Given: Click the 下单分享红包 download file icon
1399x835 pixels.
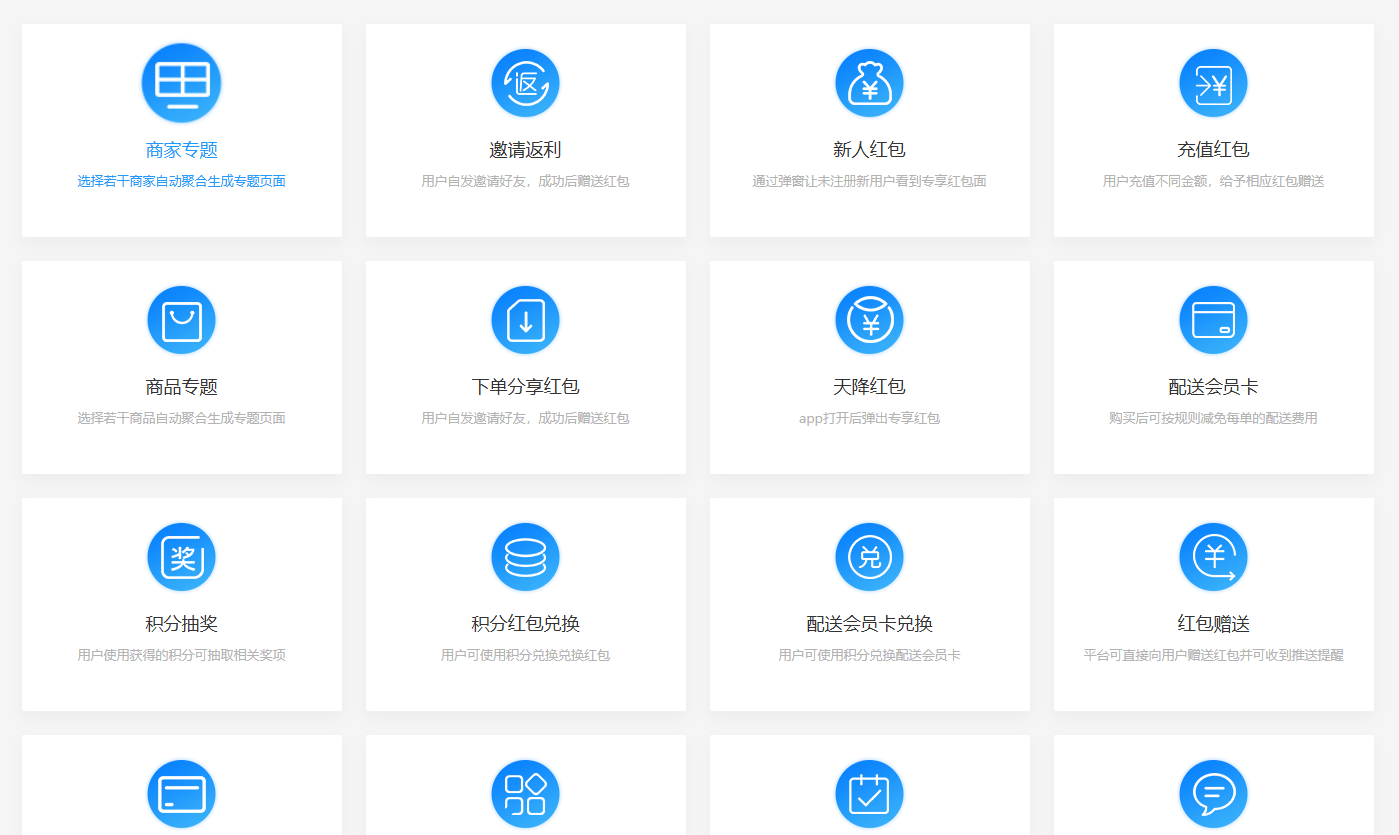Looking at the screenshot, I should click(525, 320).
